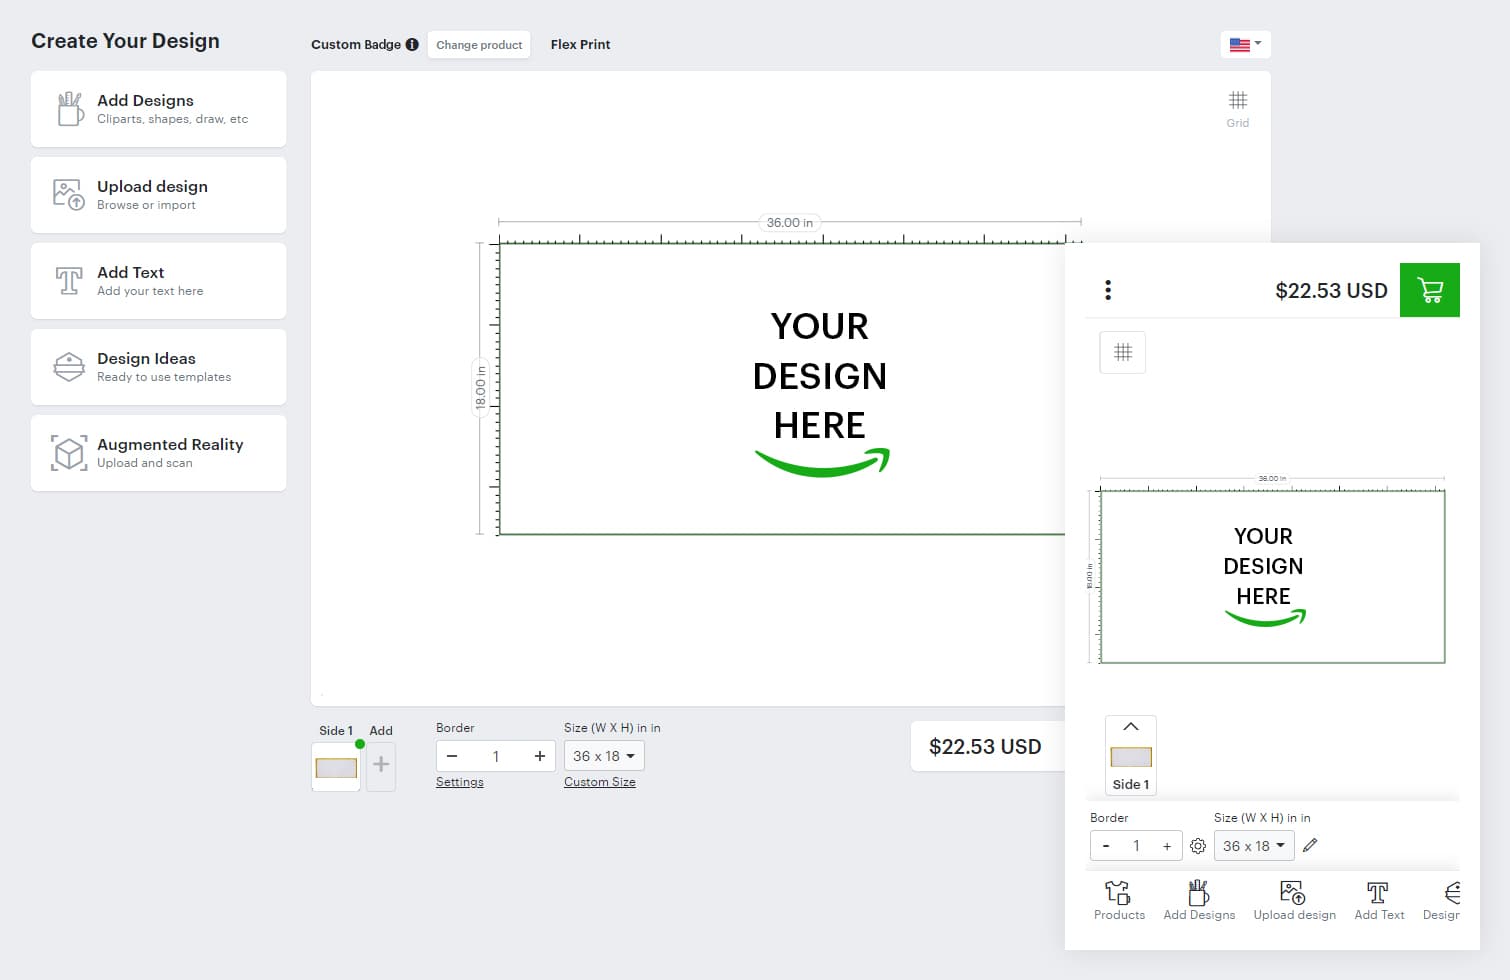Click the green shopping cart icon
The image size is (1510, 980).
click(1430, 290)
